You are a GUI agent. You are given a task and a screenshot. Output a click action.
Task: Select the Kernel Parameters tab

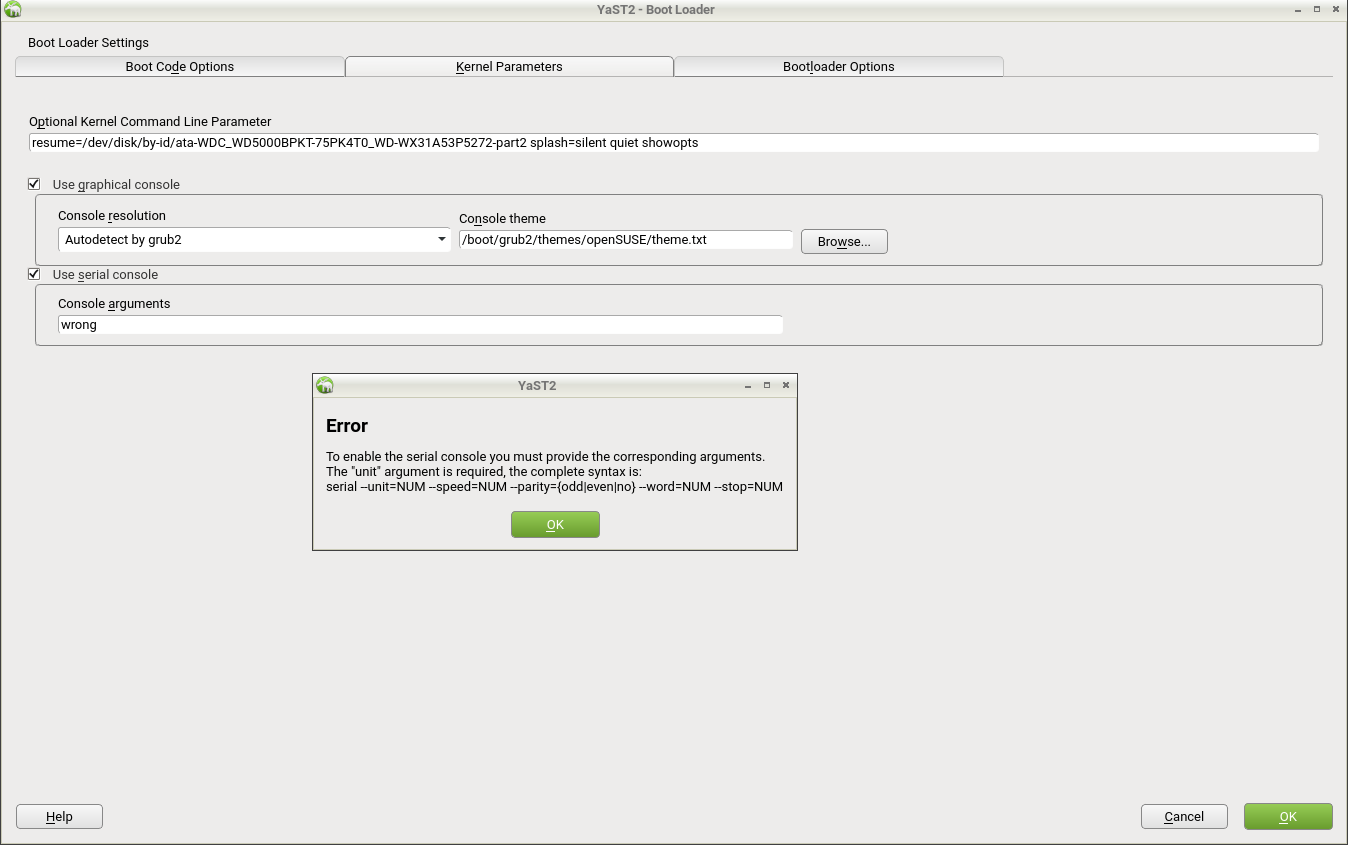tap(509, 67)
